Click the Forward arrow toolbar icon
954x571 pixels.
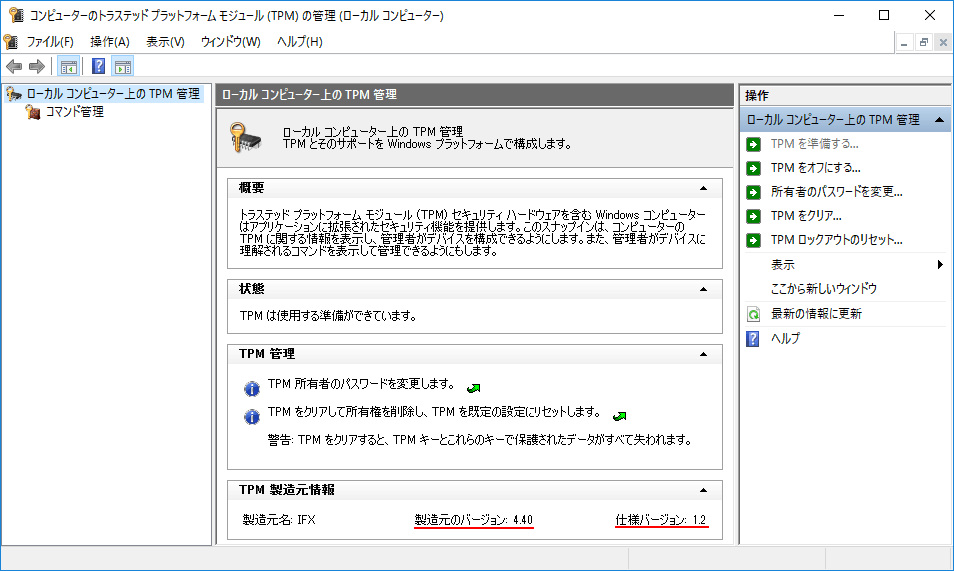click(x=37, y=66)
